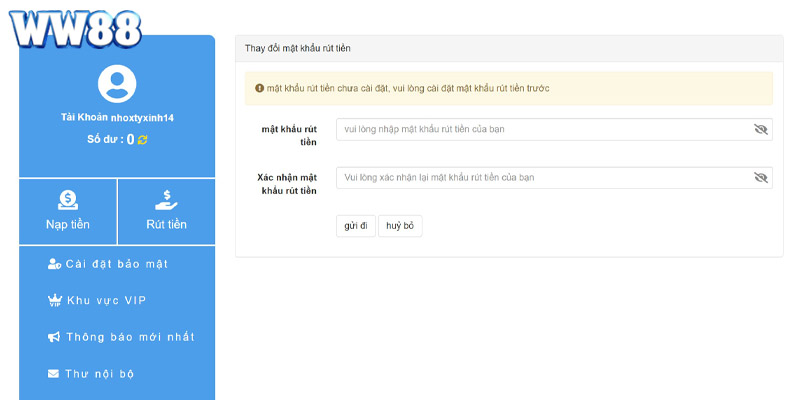Click the user avatar icon
The height and width of the screenshot is (400, 800).
pyautogui.click(x=117, y=84)
